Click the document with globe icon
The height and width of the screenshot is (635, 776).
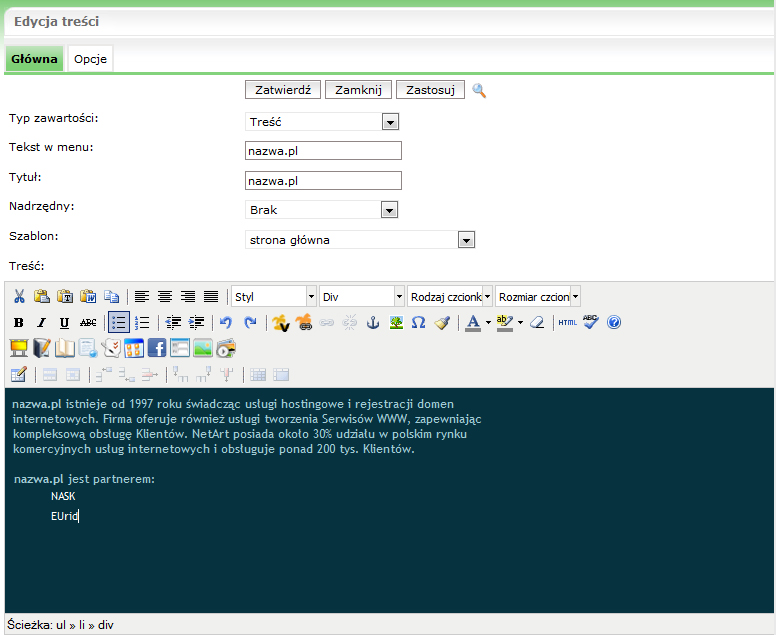(x=88, y=348)
